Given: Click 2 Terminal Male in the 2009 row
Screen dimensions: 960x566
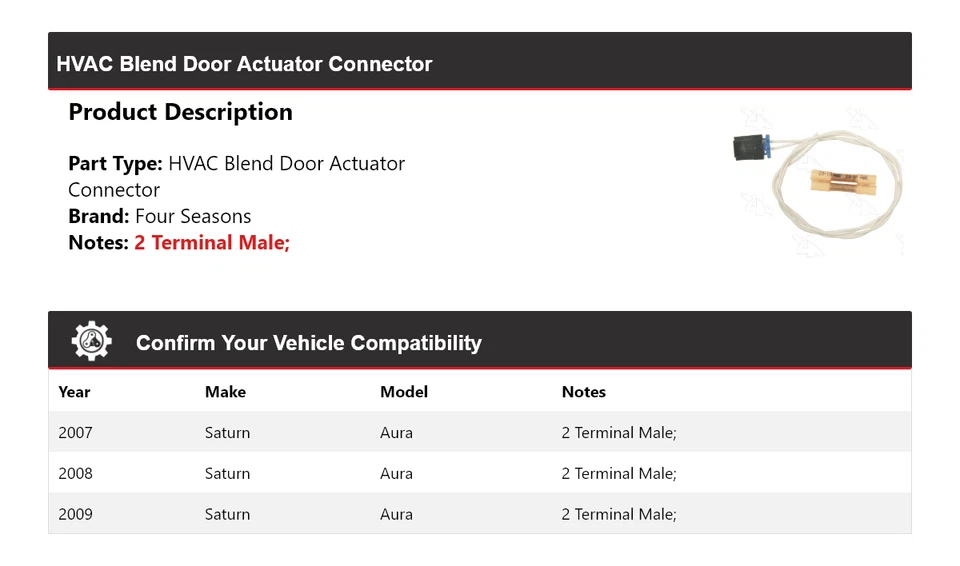Looking at the screenshot, I should click(619, 515).
